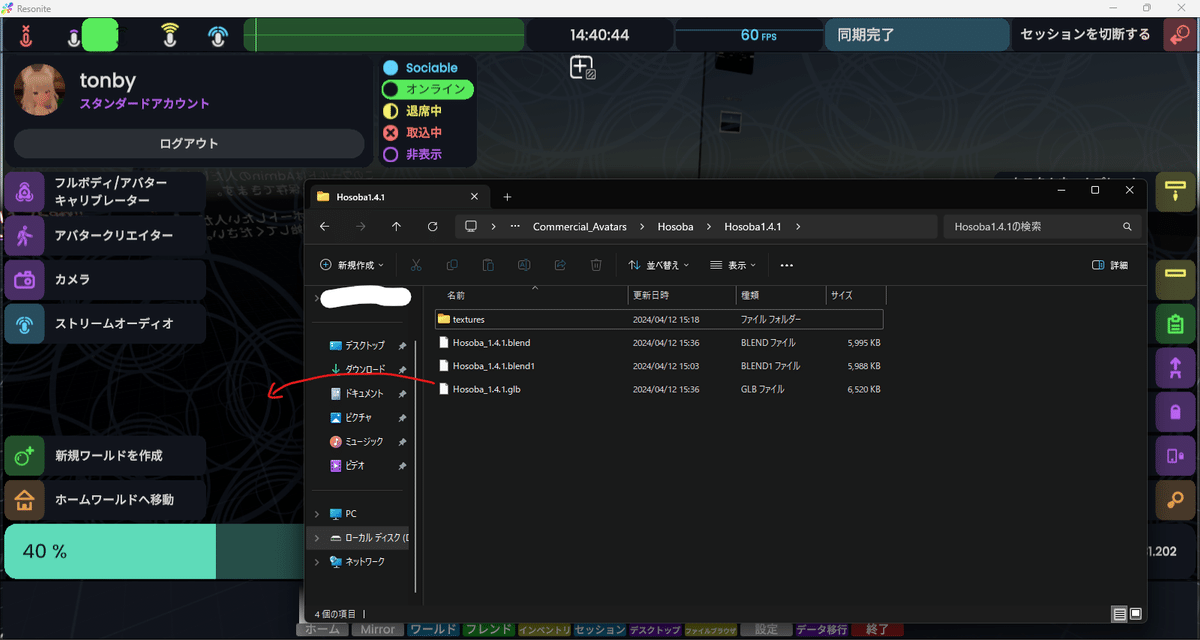Select Hosoba_1.4.1.blend1 file
The image size is (1200, 640).
pyautogui.click(x=660, y=366)
